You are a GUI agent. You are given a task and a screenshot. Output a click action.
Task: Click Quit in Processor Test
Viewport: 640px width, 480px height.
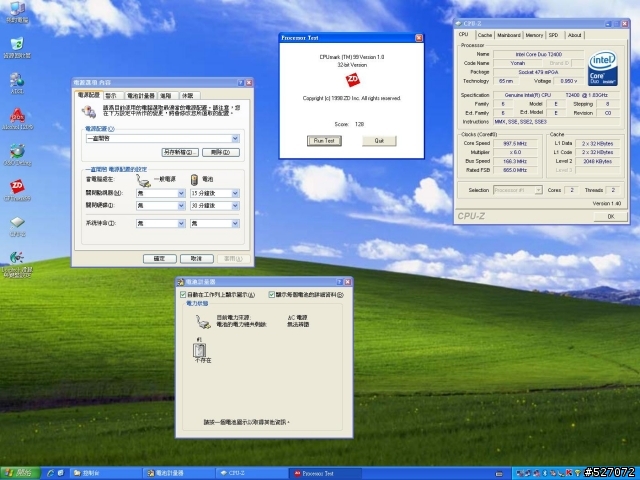tap(379, 141)
